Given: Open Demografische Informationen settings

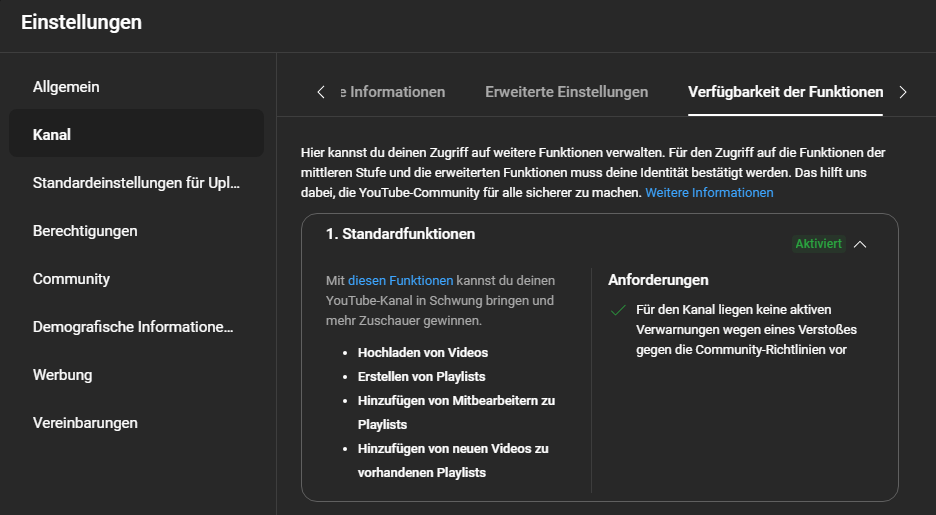Looking at the screenshot, I should pos(133,327).
